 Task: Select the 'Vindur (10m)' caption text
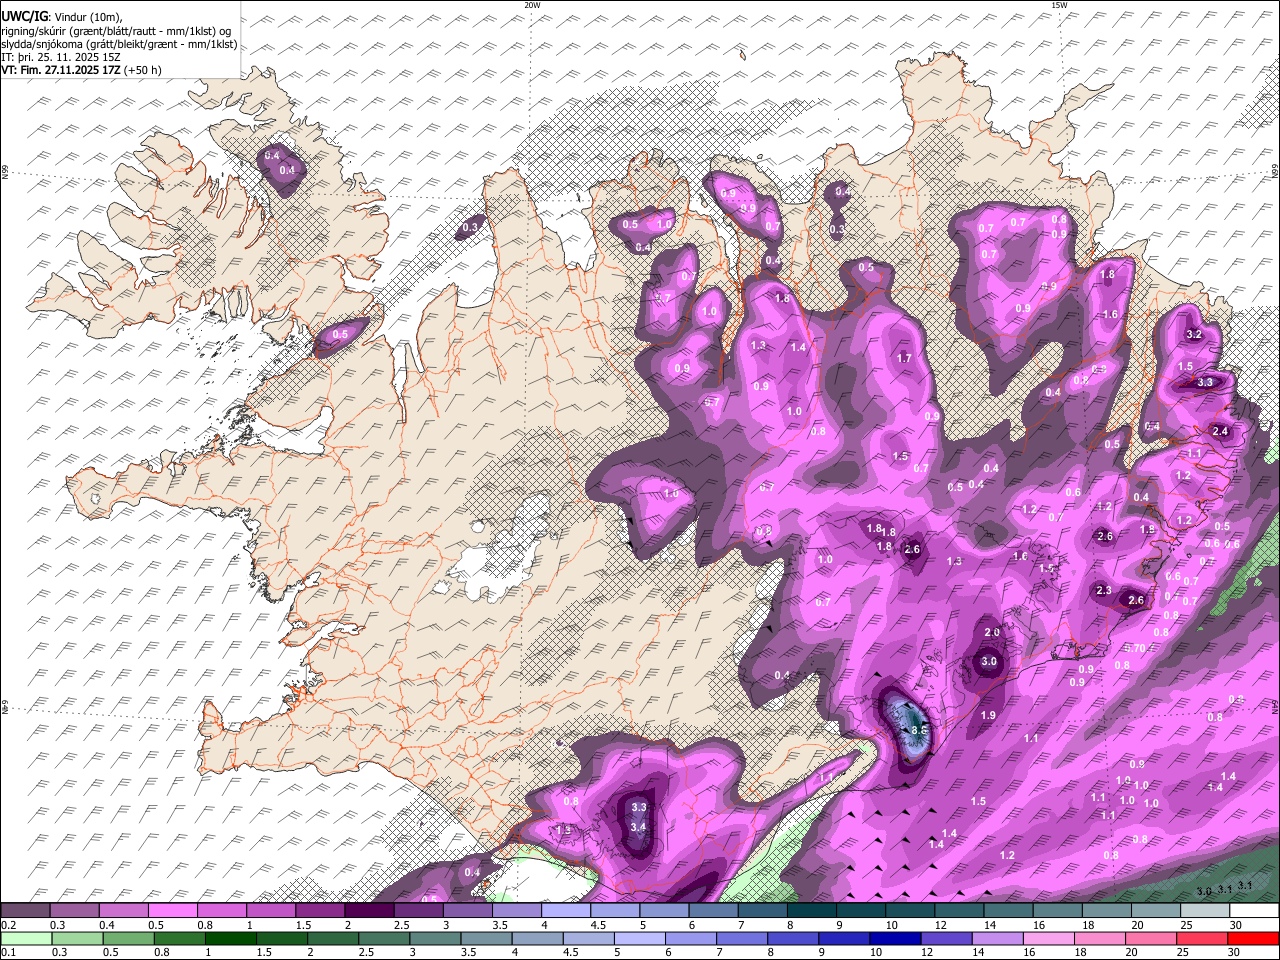click(x=86, y=17)
